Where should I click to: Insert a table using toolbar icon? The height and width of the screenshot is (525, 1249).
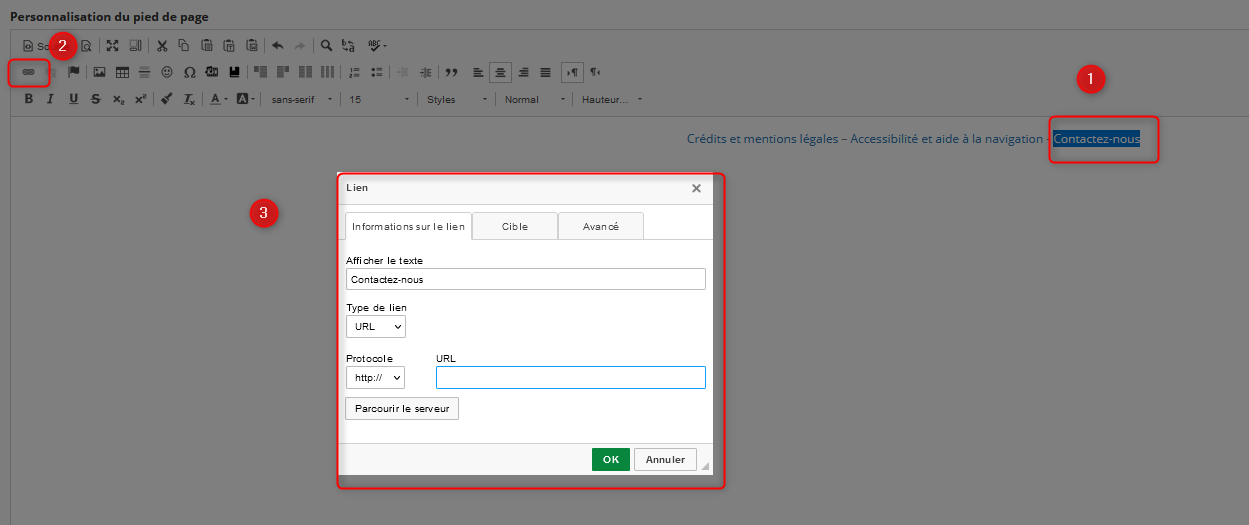[122, 72]
